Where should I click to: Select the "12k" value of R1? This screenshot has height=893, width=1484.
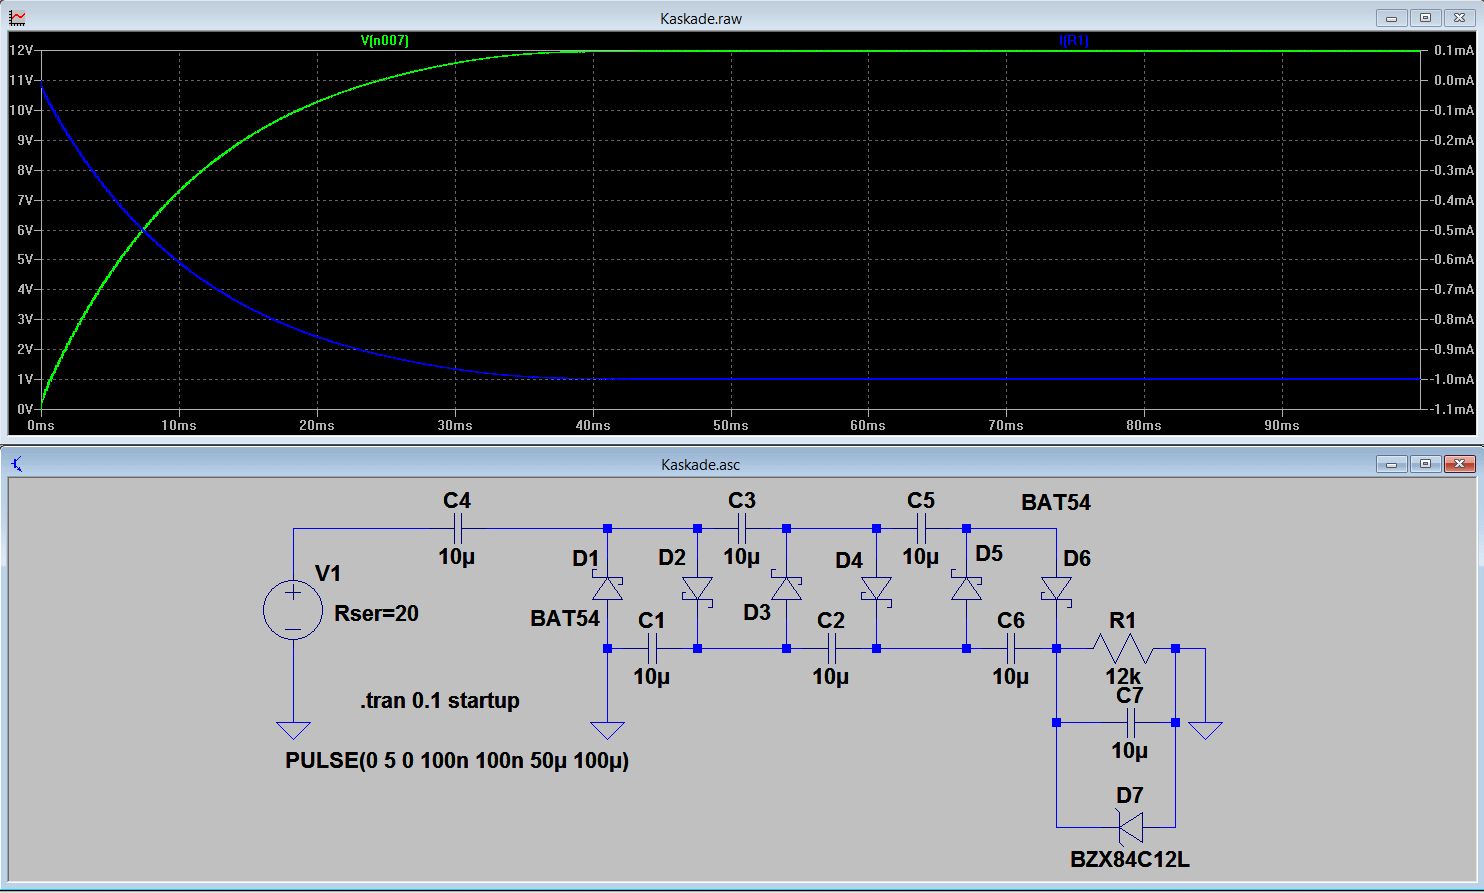[1123, 677]
